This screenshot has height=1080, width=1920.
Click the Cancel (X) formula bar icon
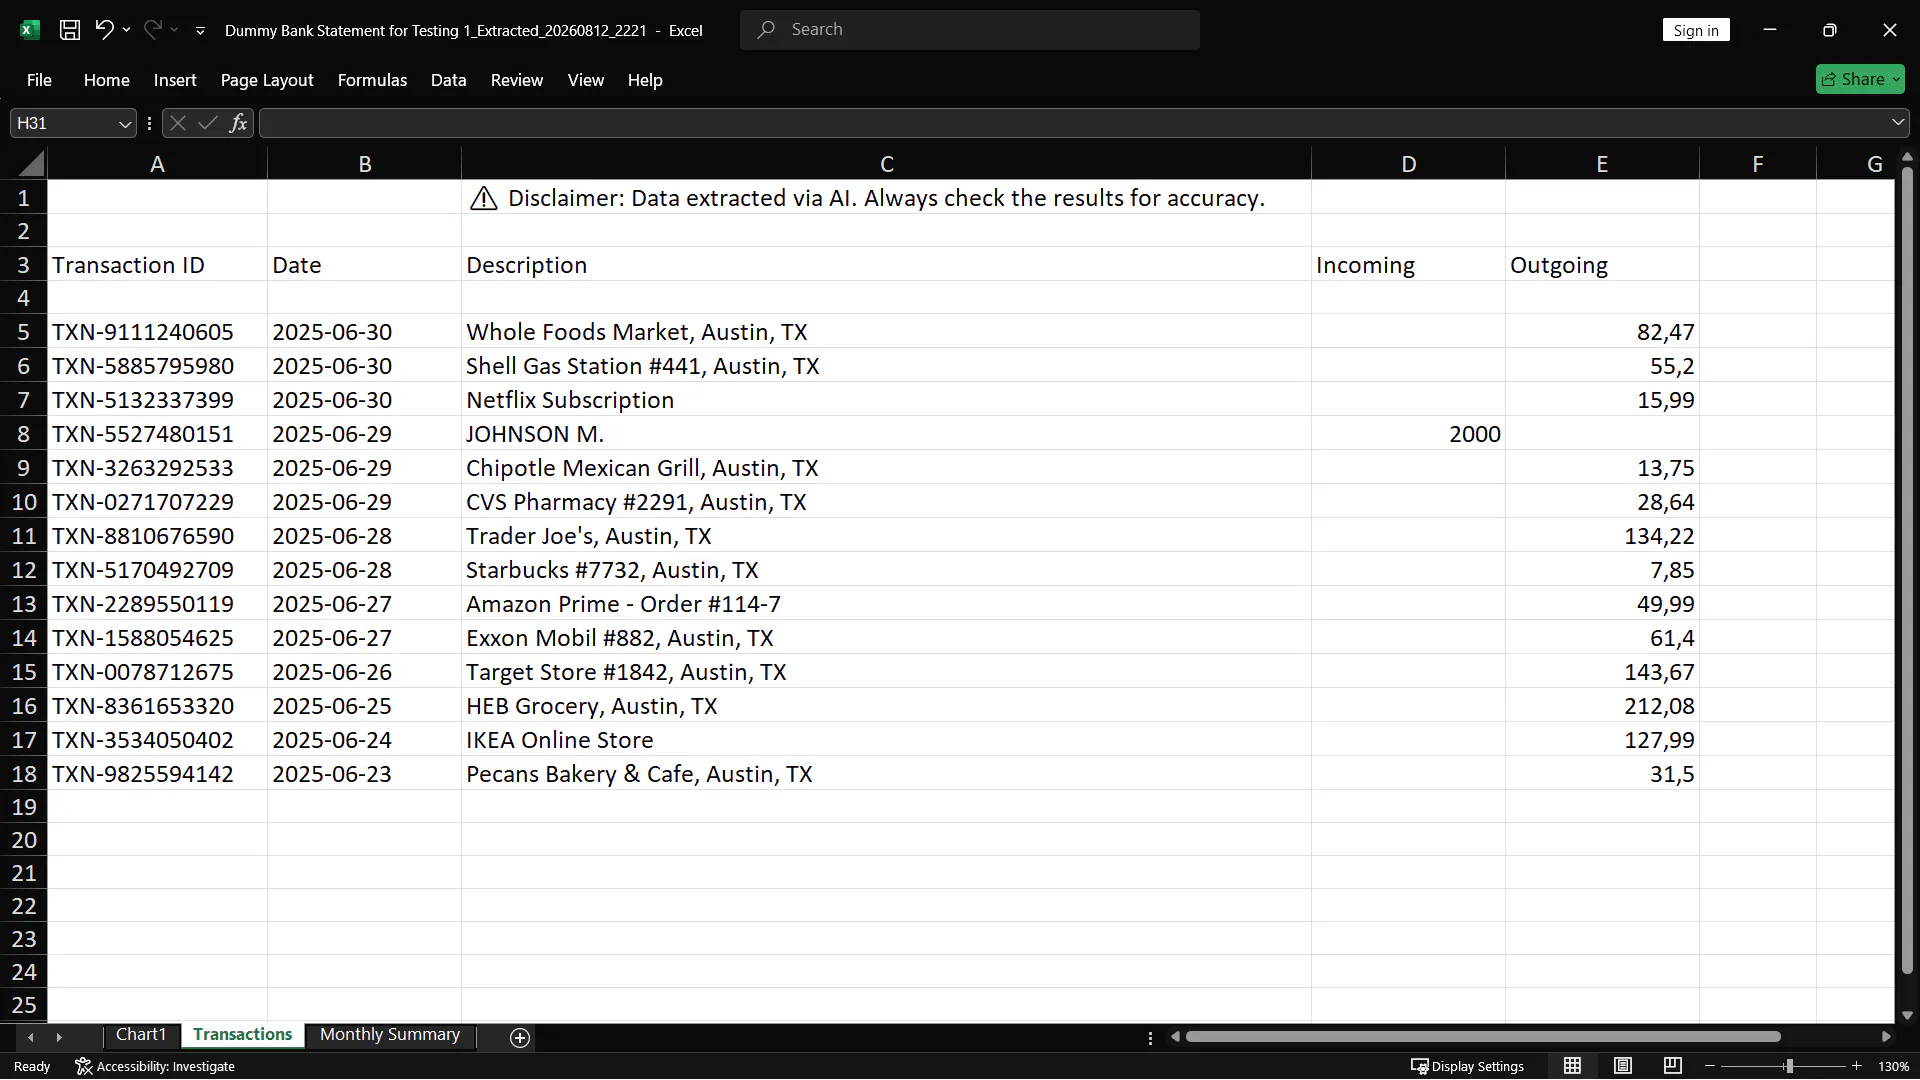click(178, 123)
